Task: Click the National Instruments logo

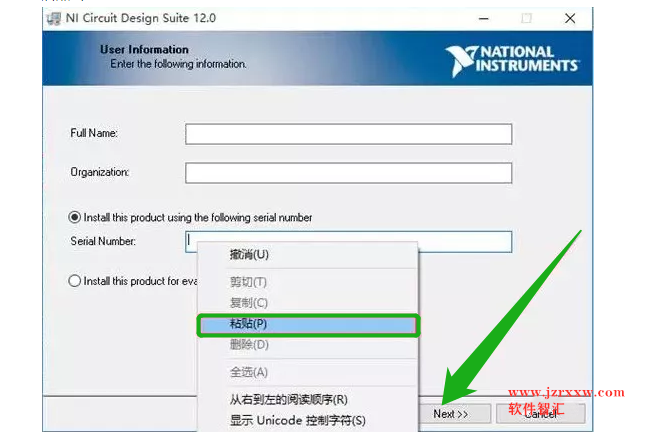Action: coord(512,61)
